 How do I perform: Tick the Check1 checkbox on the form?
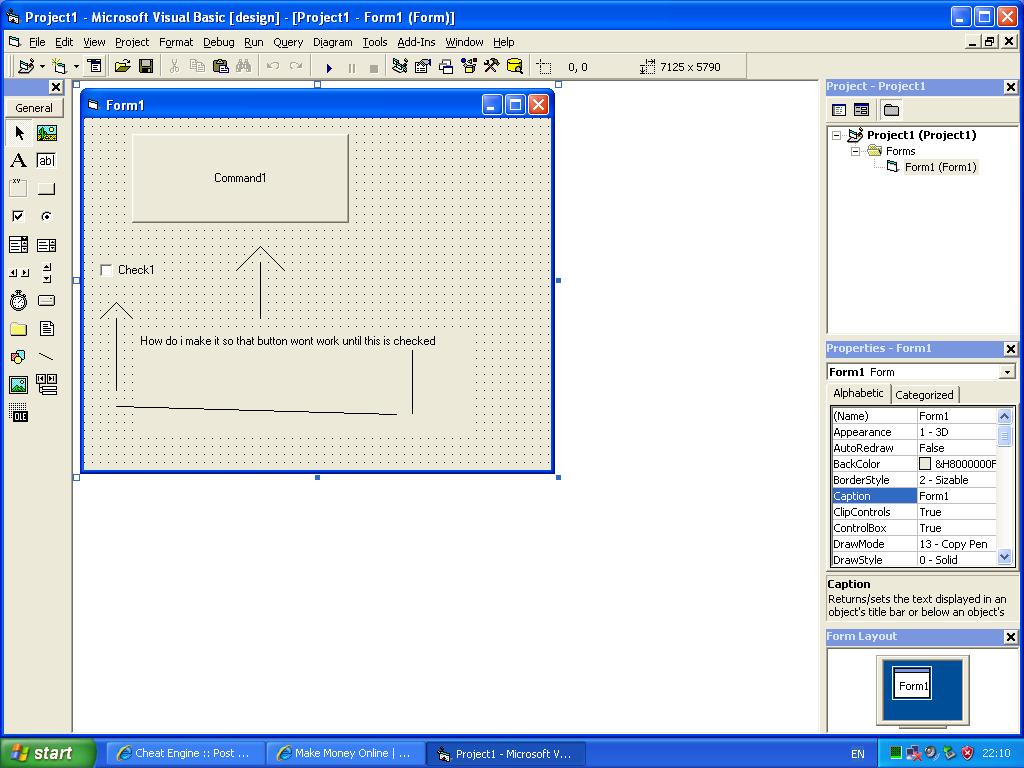[x=107, y=270]
